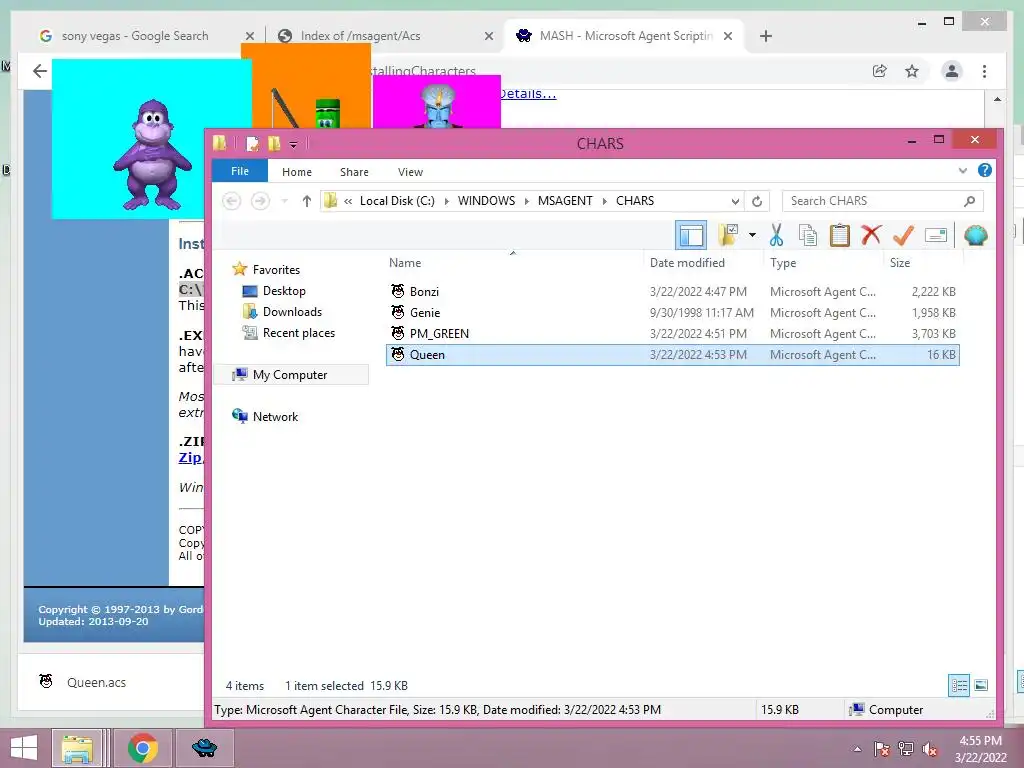This screenshot has height=768, width=1024.
Task: Click the Explorer Forward arrow button
Action: click(260, 201)
